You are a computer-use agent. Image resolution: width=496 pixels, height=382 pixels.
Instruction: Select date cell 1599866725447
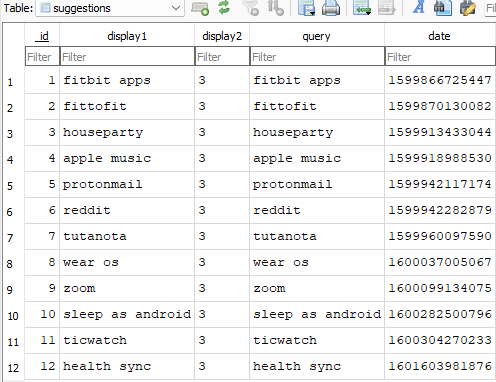click(440, 80)
